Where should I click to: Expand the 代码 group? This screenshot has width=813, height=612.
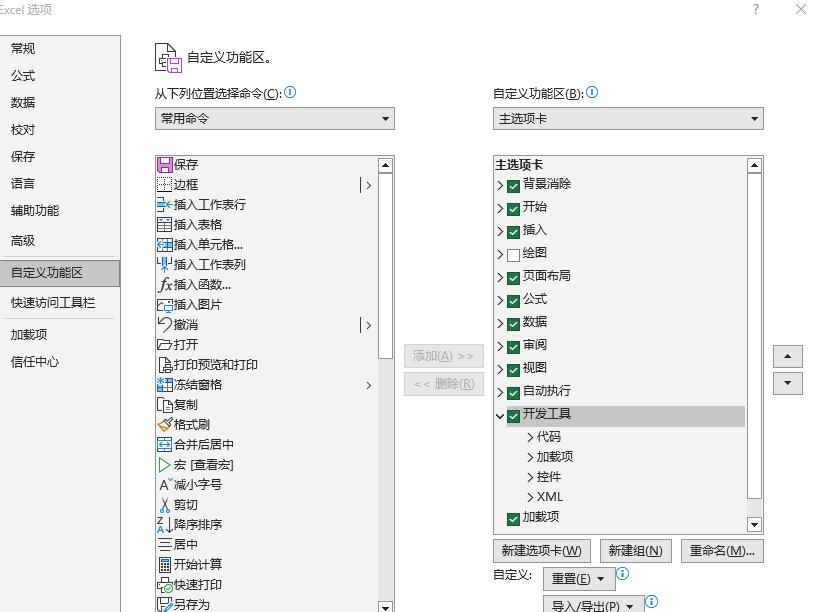(530, 437)
